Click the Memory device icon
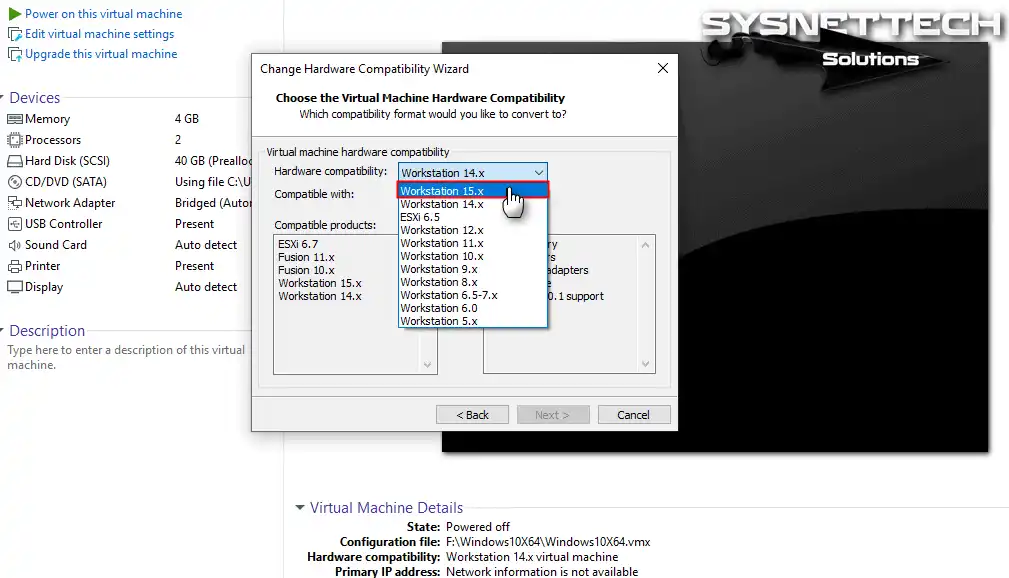 click(14, 119)
